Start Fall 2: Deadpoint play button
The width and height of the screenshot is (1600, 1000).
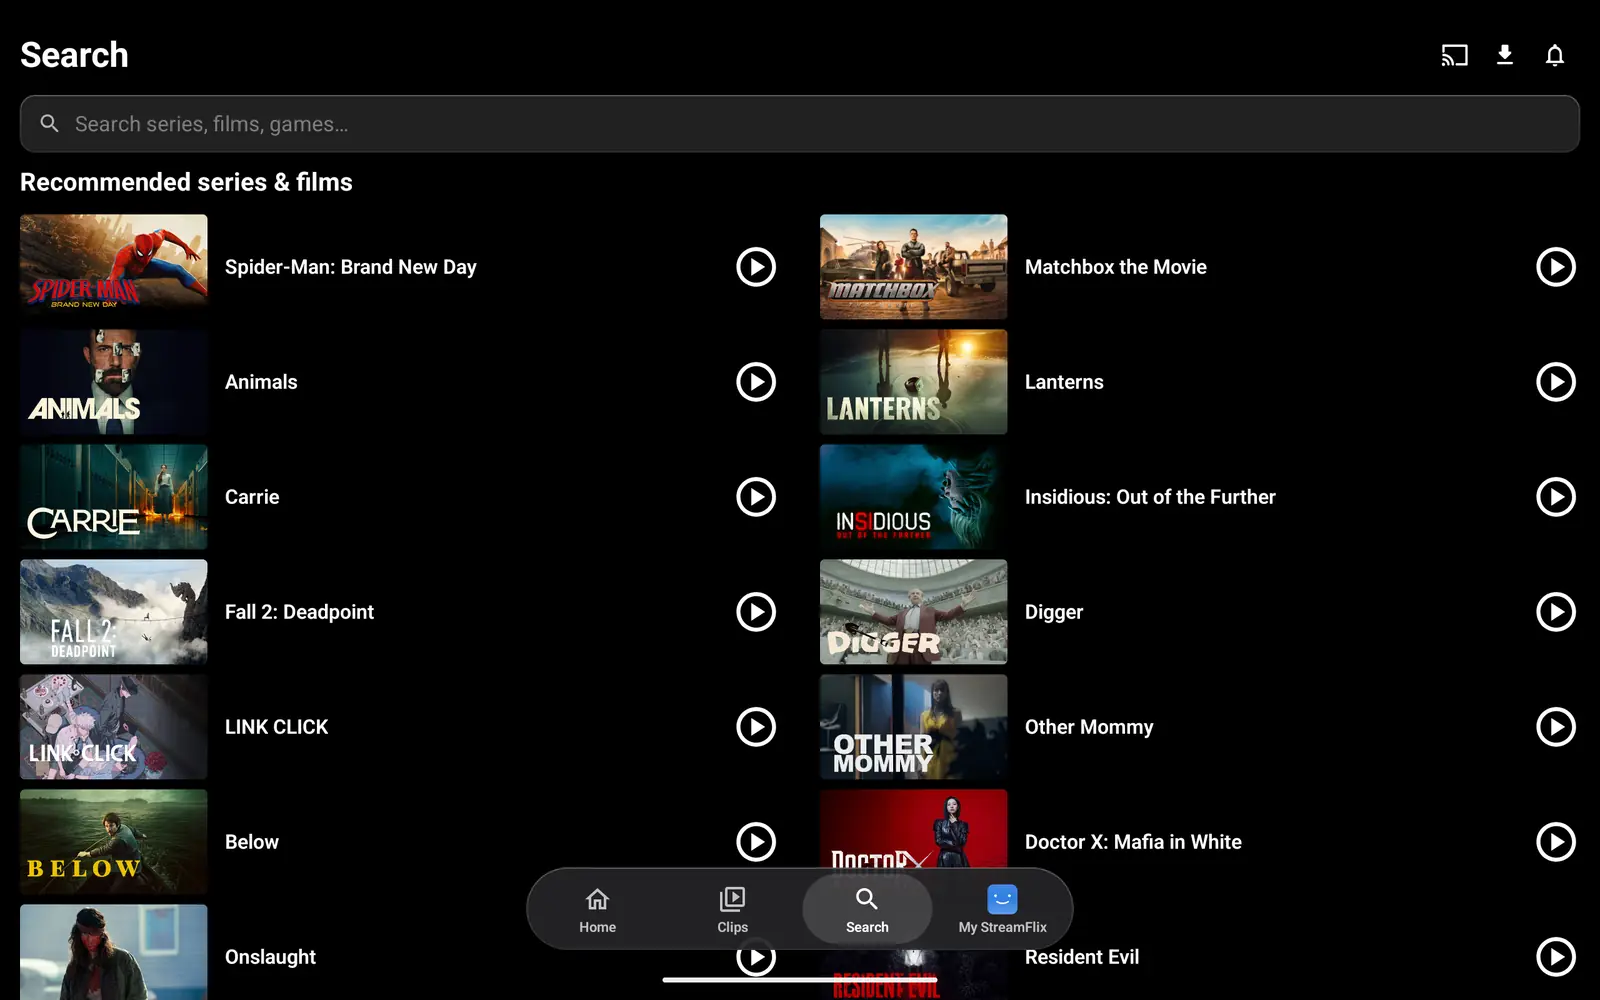click(x=756, y=612)
